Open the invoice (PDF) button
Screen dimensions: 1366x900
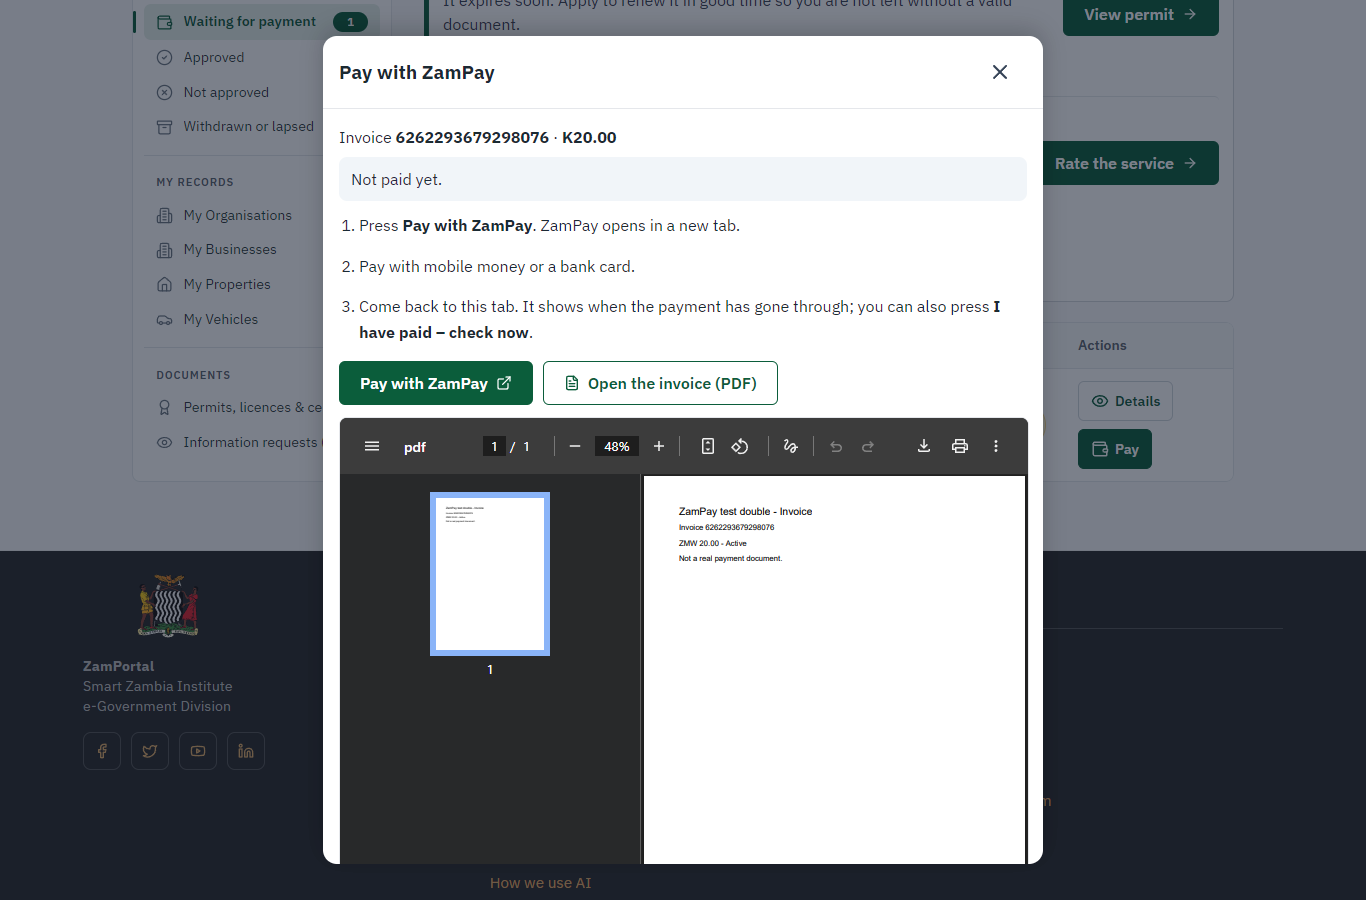660,383
